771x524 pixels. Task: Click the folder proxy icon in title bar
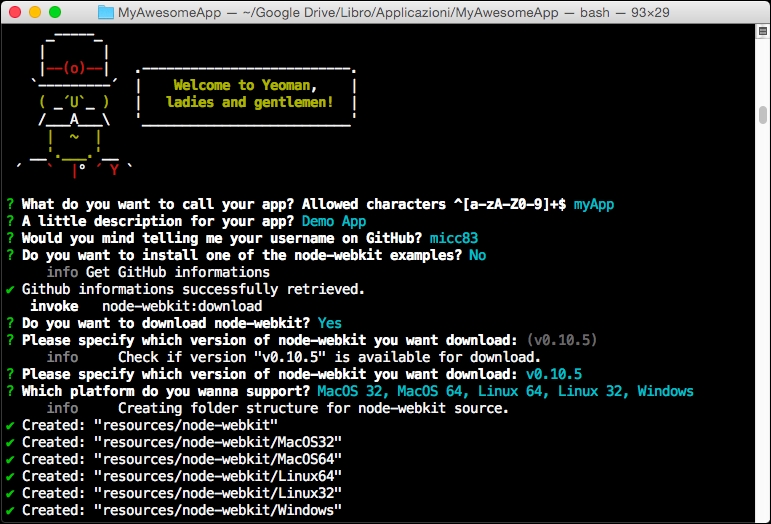pyautogui.click(x=106, y=12)
